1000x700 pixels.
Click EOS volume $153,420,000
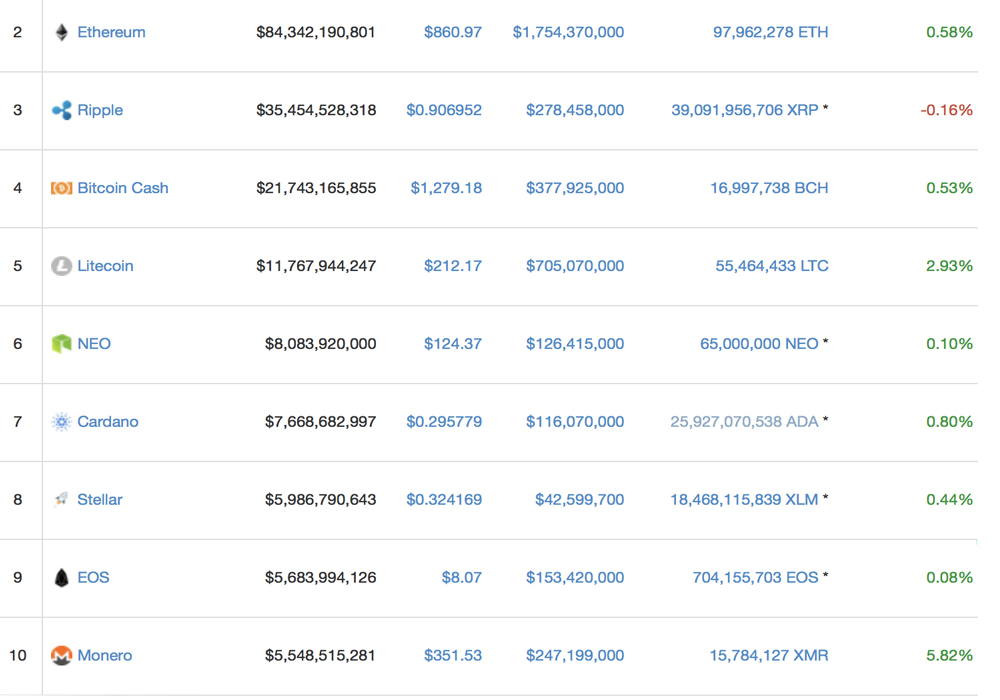click(575, 578)
